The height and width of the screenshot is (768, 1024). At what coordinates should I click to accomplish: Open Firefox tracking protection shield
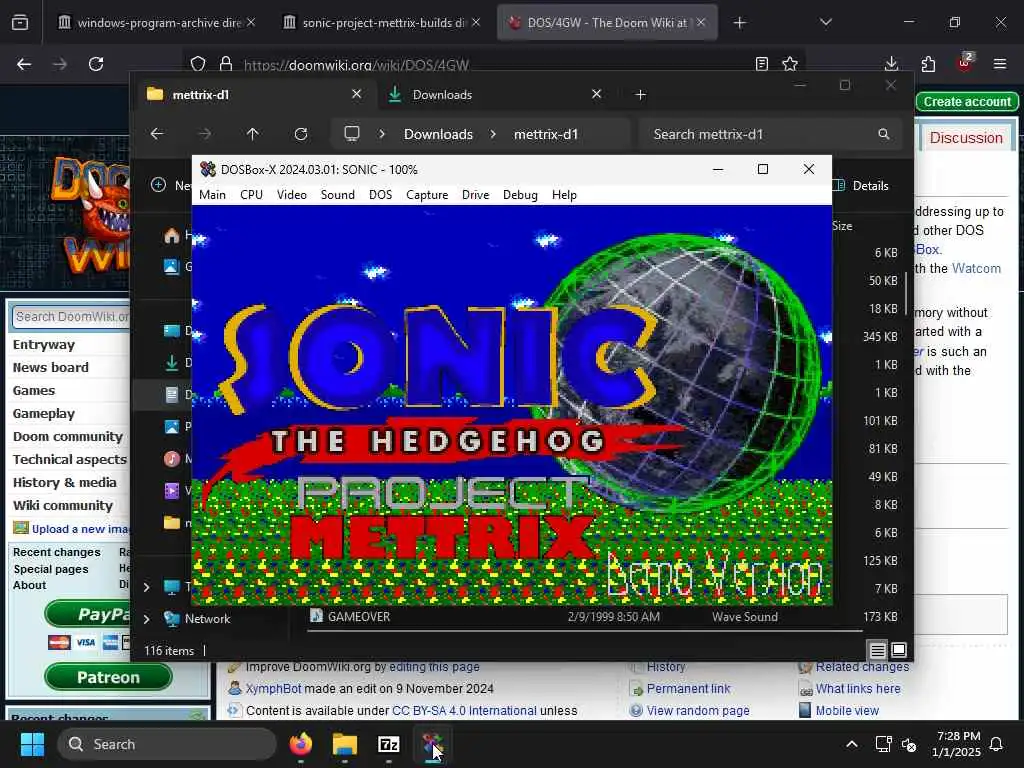[x=198, y=64]
